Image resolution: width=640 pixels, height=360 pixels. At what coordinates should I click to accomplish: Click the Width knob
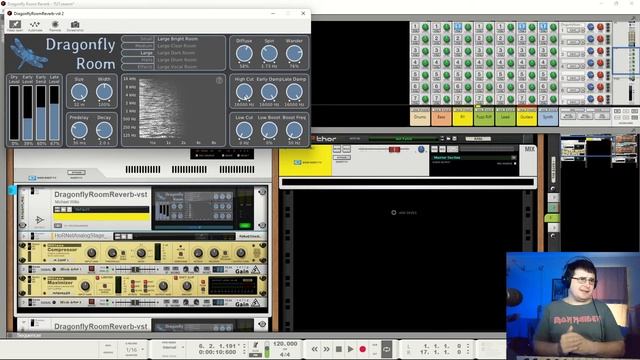pyautogui.click(x=104, y=92)
